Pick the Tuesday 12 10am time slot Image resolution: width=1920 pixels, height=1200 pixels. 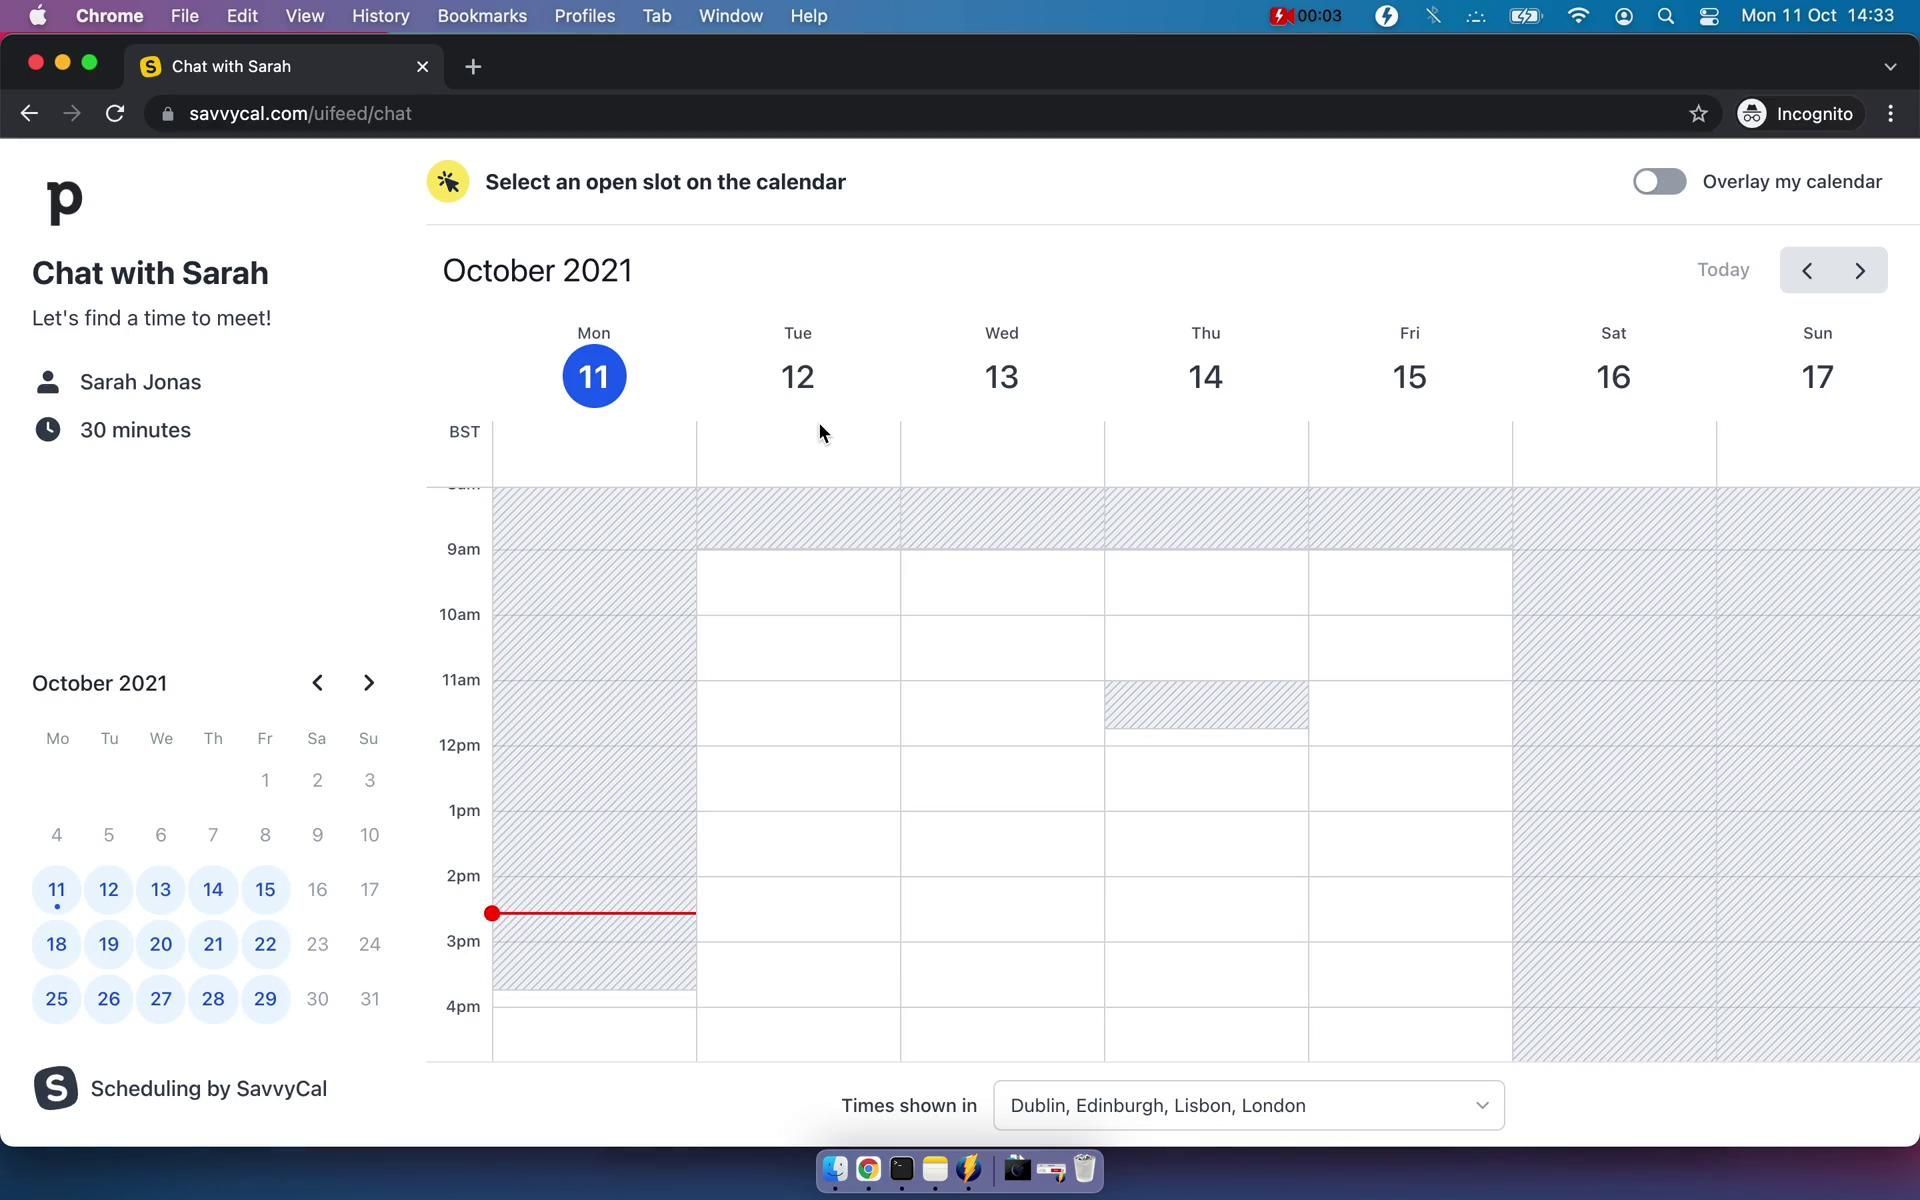798,632
